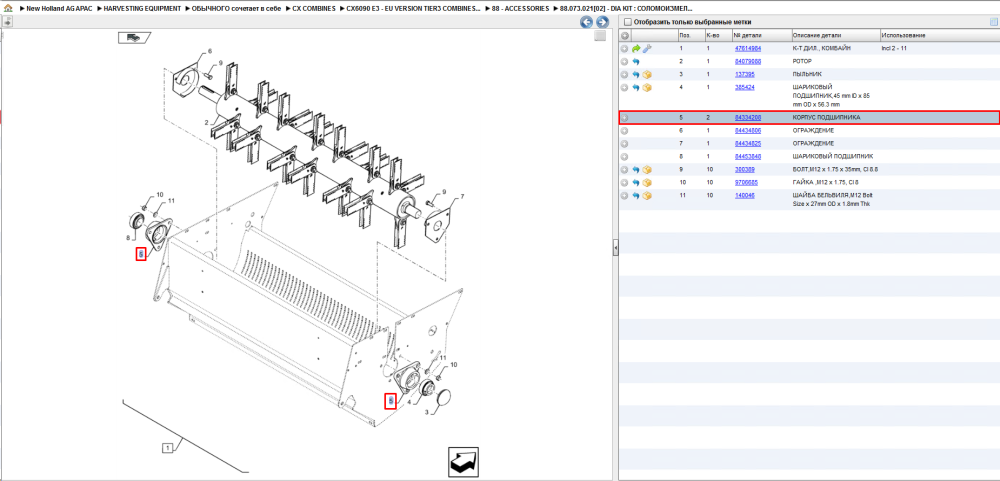The width and height of the screenshot is (1000, 481).
Task: Click the wrench icon in row 47614984
Action: tap(647, 48)
